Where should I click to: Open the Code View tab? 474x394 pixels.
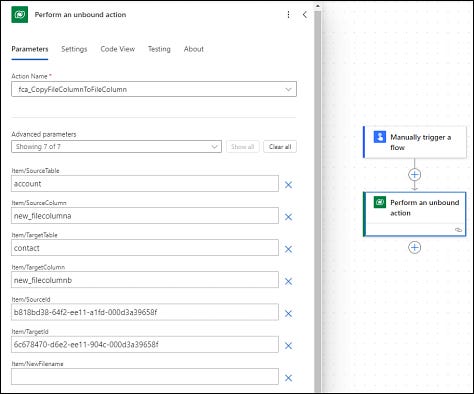118,49
